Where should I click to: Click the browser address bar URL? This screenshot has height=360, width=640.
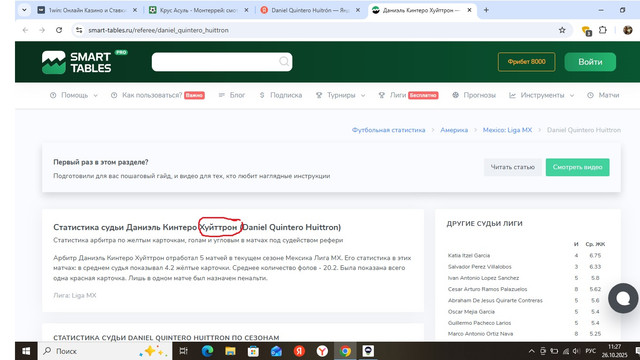[158, 30]
